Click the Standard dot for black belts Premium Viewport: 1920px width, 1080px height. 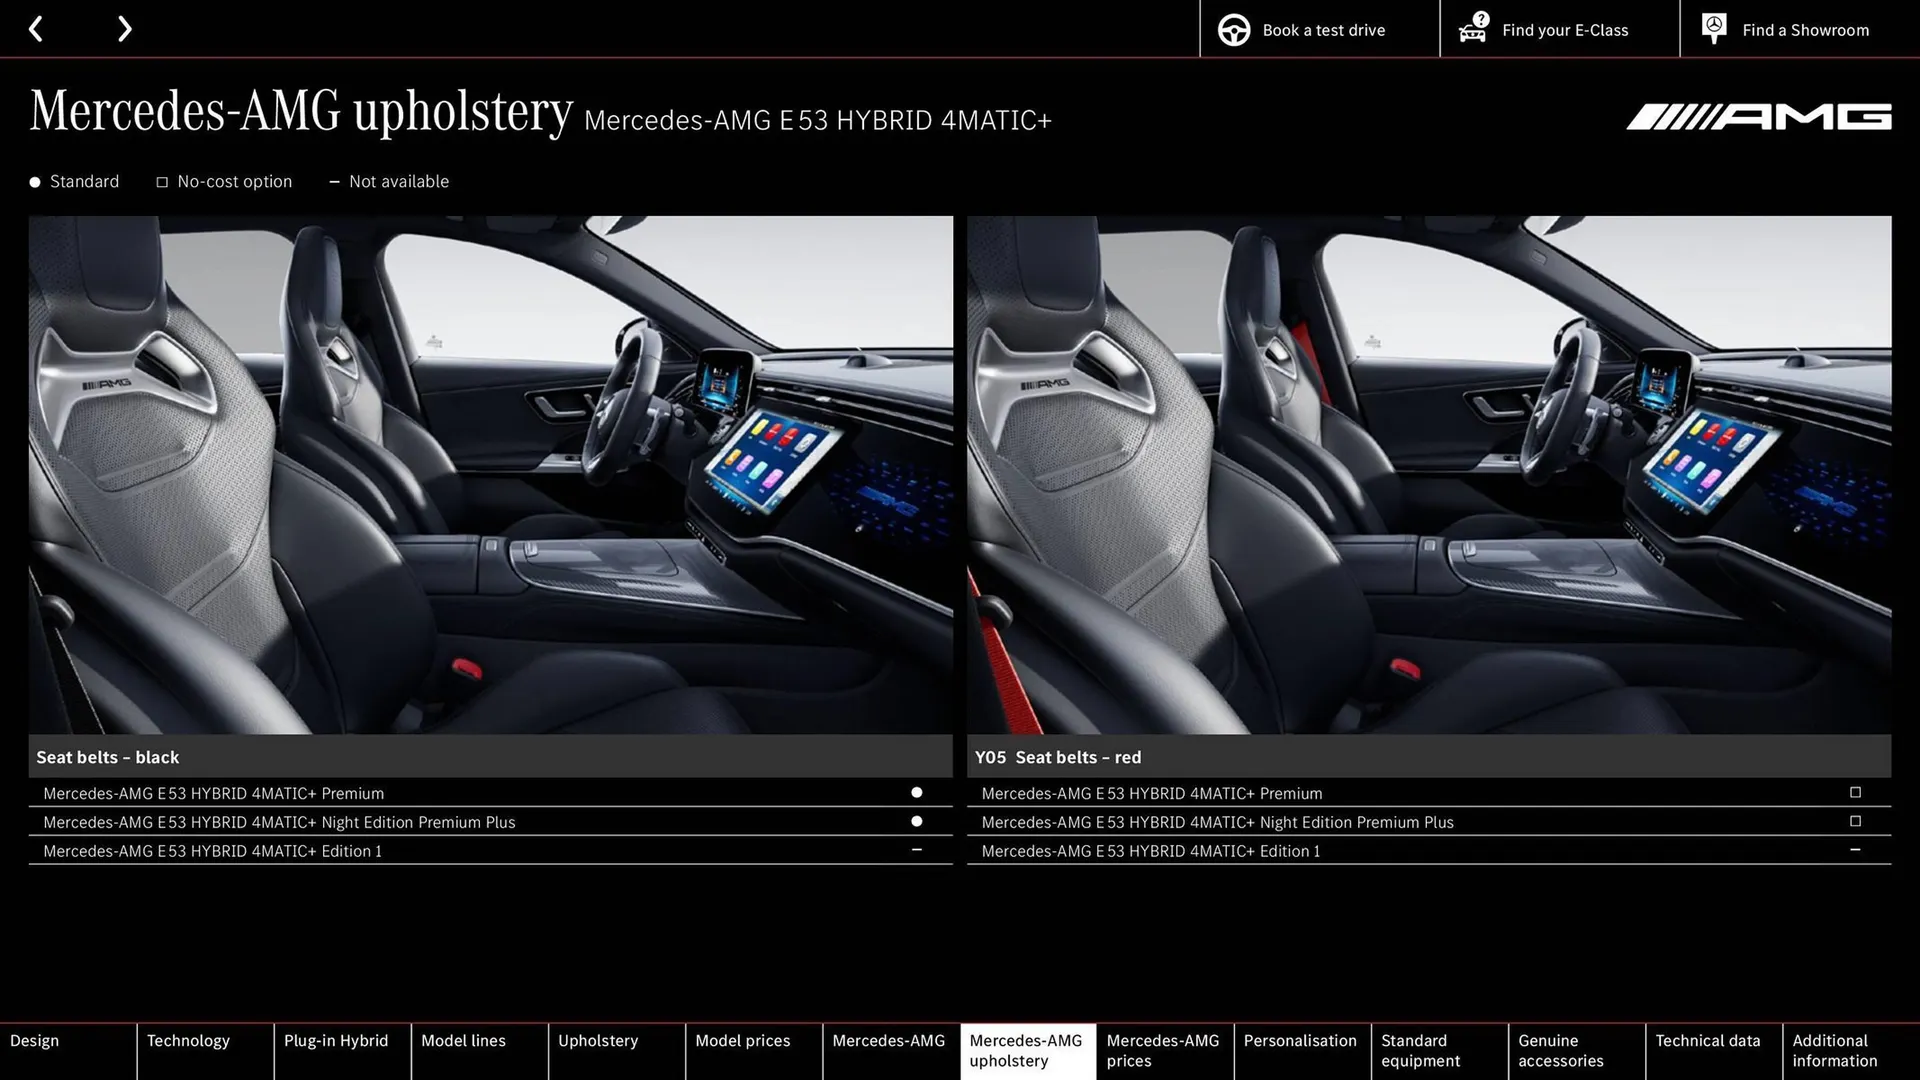pos(916,792)
